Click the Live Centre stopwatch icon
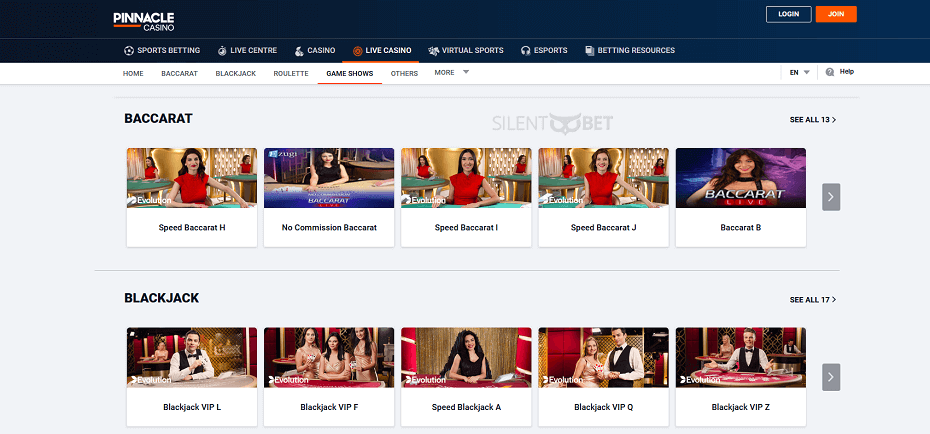930x434 pixels. 222,50
